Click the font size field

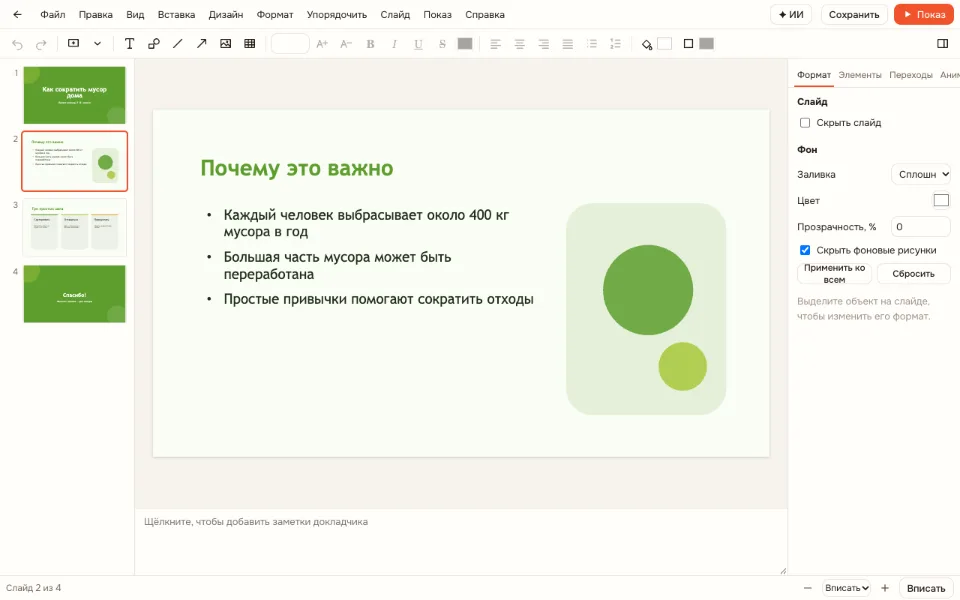[x=290, y=43]
